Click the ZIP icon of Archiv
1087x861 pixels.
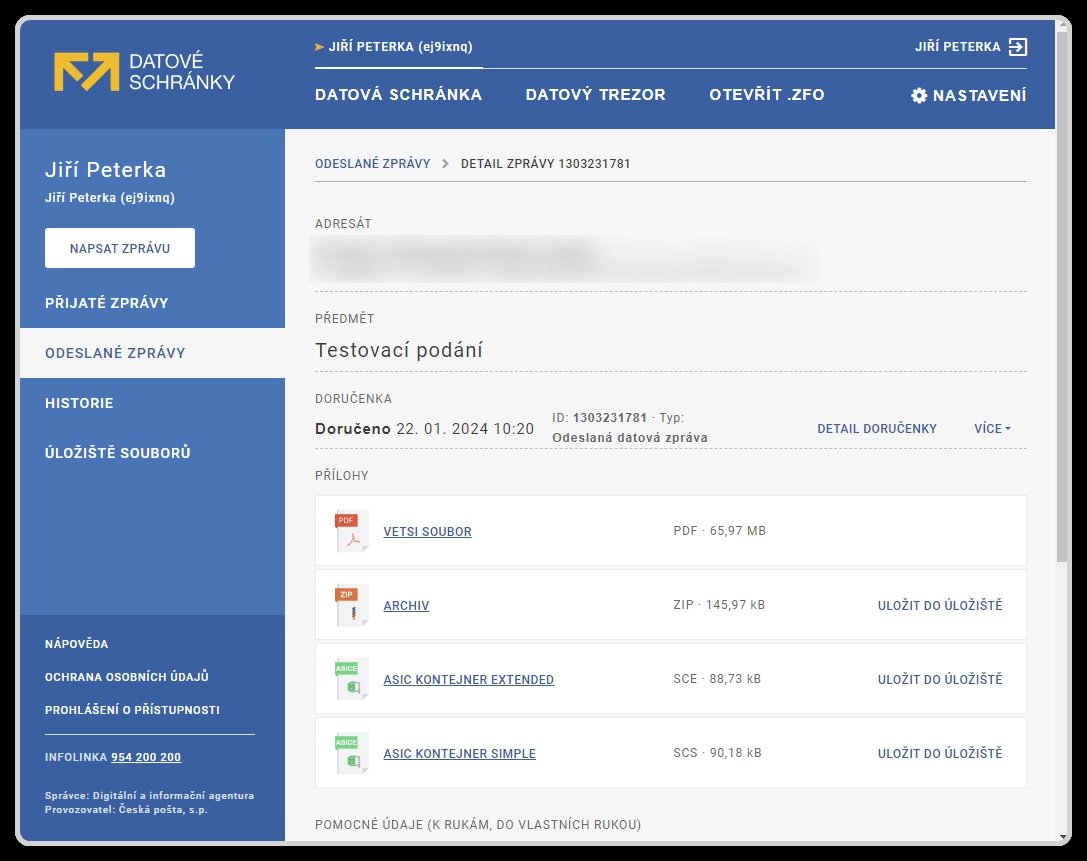[351, 605]
